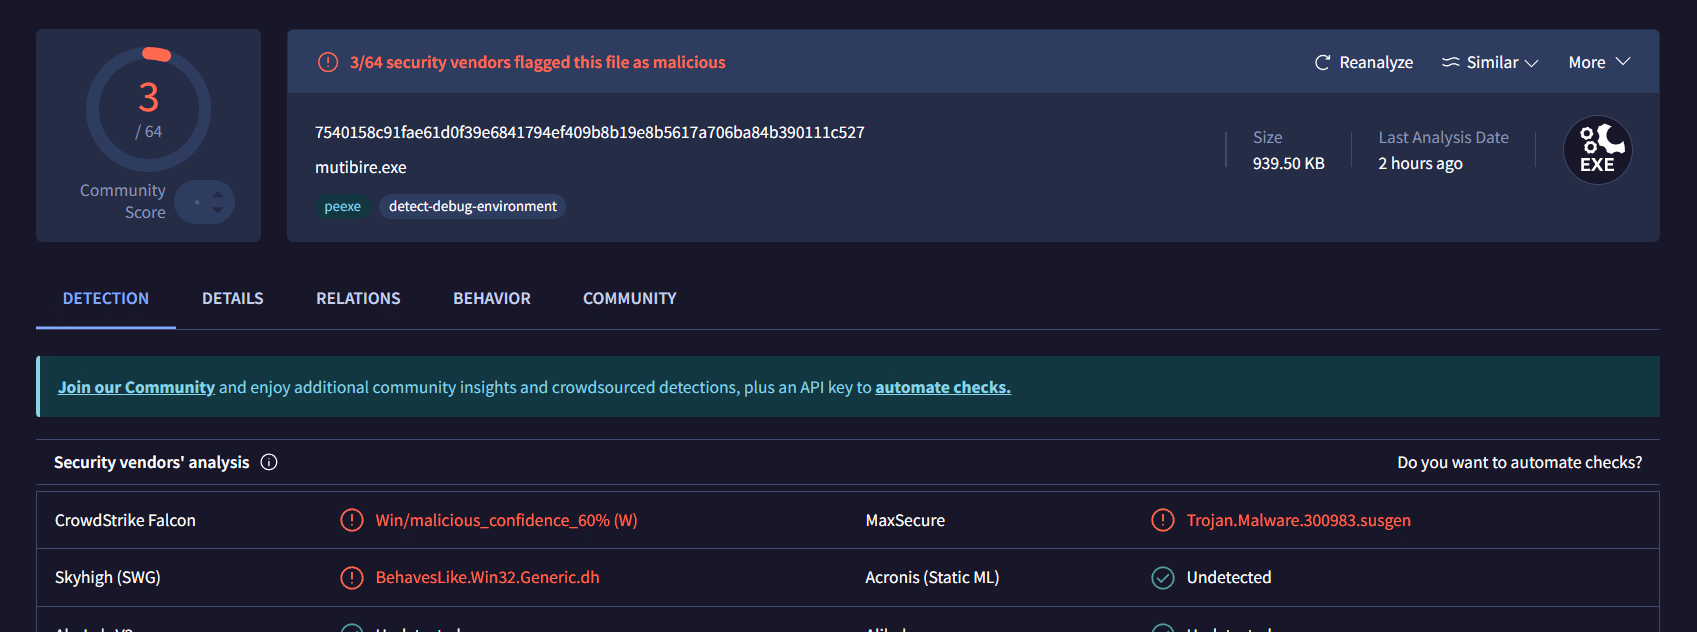Click the EXE file type icon
1697x632 pixels.
click(1597, 150)
